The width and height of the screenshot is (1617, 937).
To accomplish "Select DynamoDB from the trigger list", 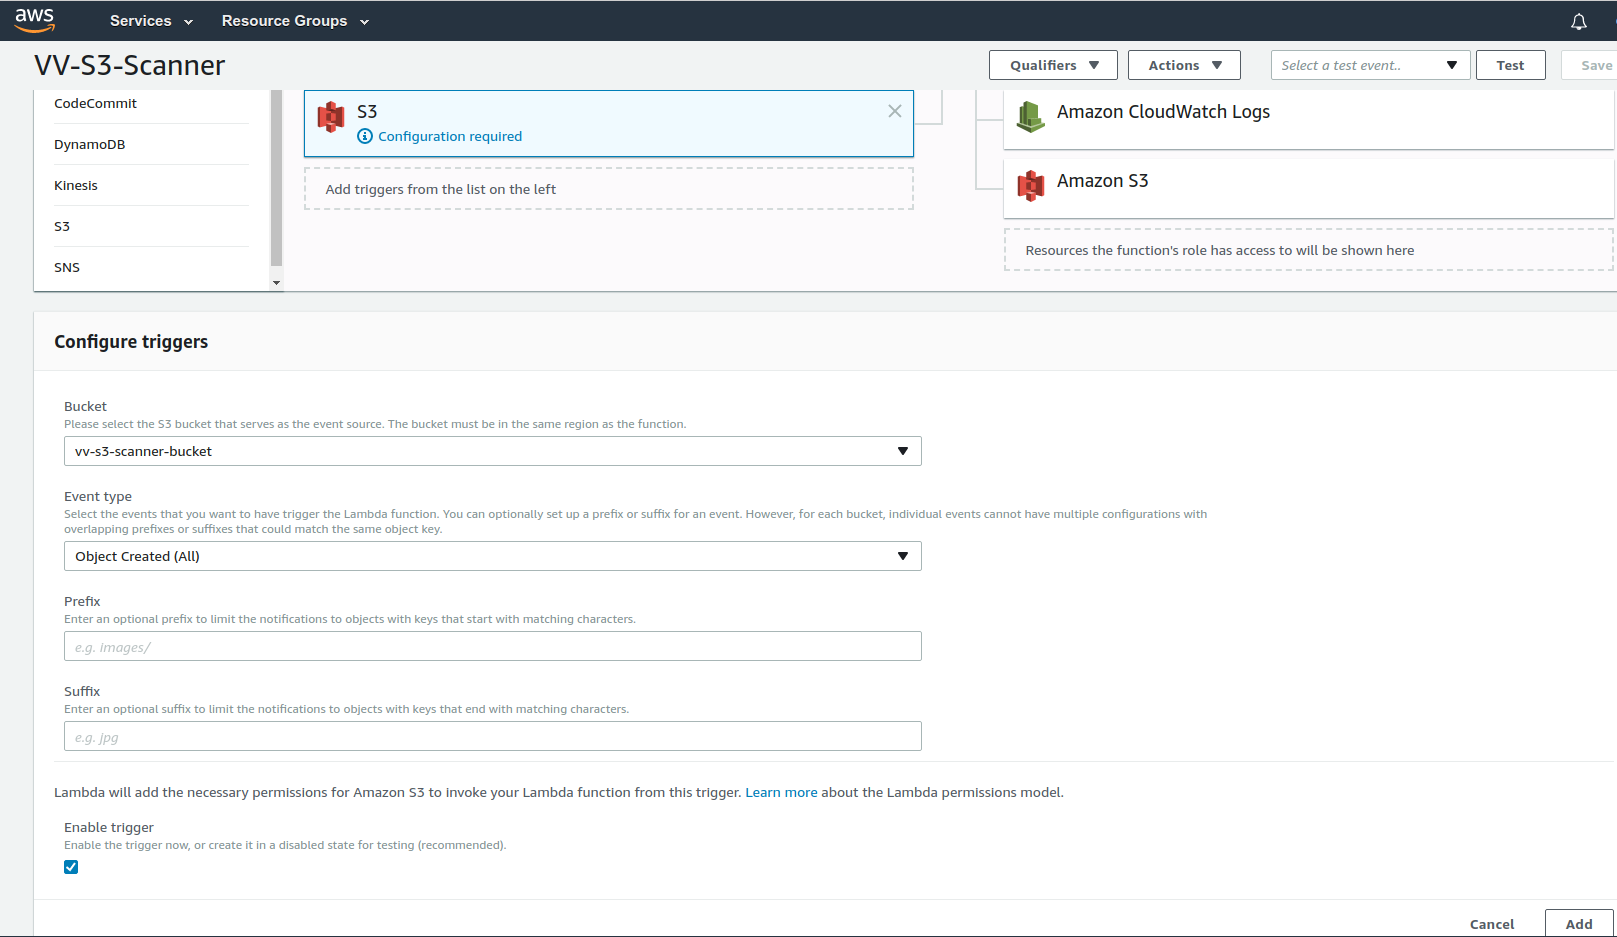I will [90, 144].
